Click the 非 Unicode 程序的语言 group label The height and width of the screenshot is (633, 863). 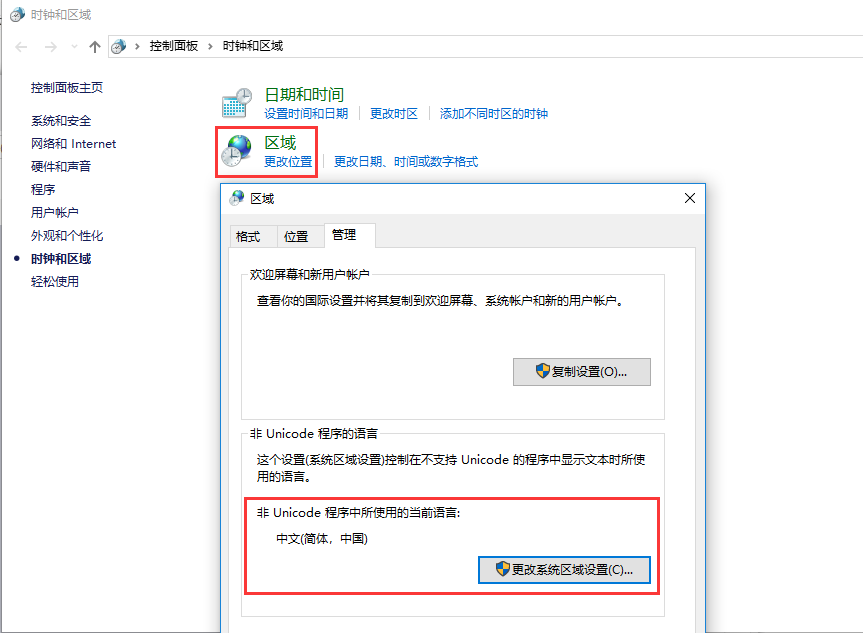(314, 434)
